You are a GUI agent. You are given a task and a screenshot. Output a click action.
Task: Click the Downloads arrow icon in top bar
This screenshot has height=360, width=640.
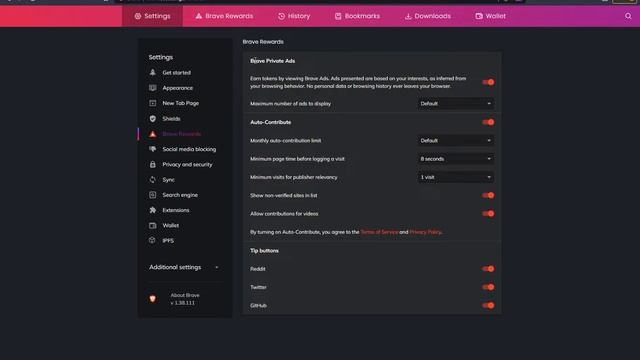coord(408,16)
